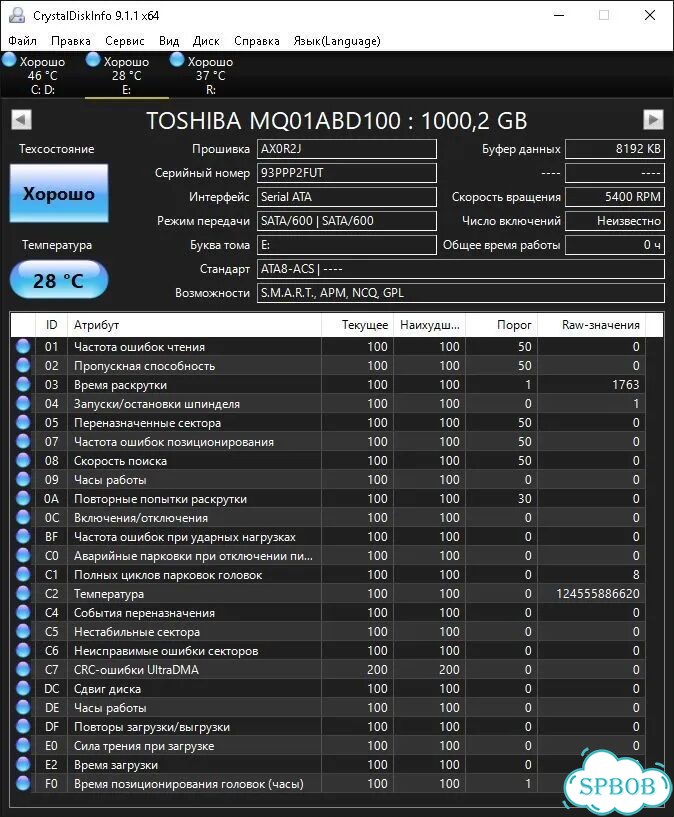The image size is (674, 817).
Task: Click the Текущее column header
Action: coord(357,325)
